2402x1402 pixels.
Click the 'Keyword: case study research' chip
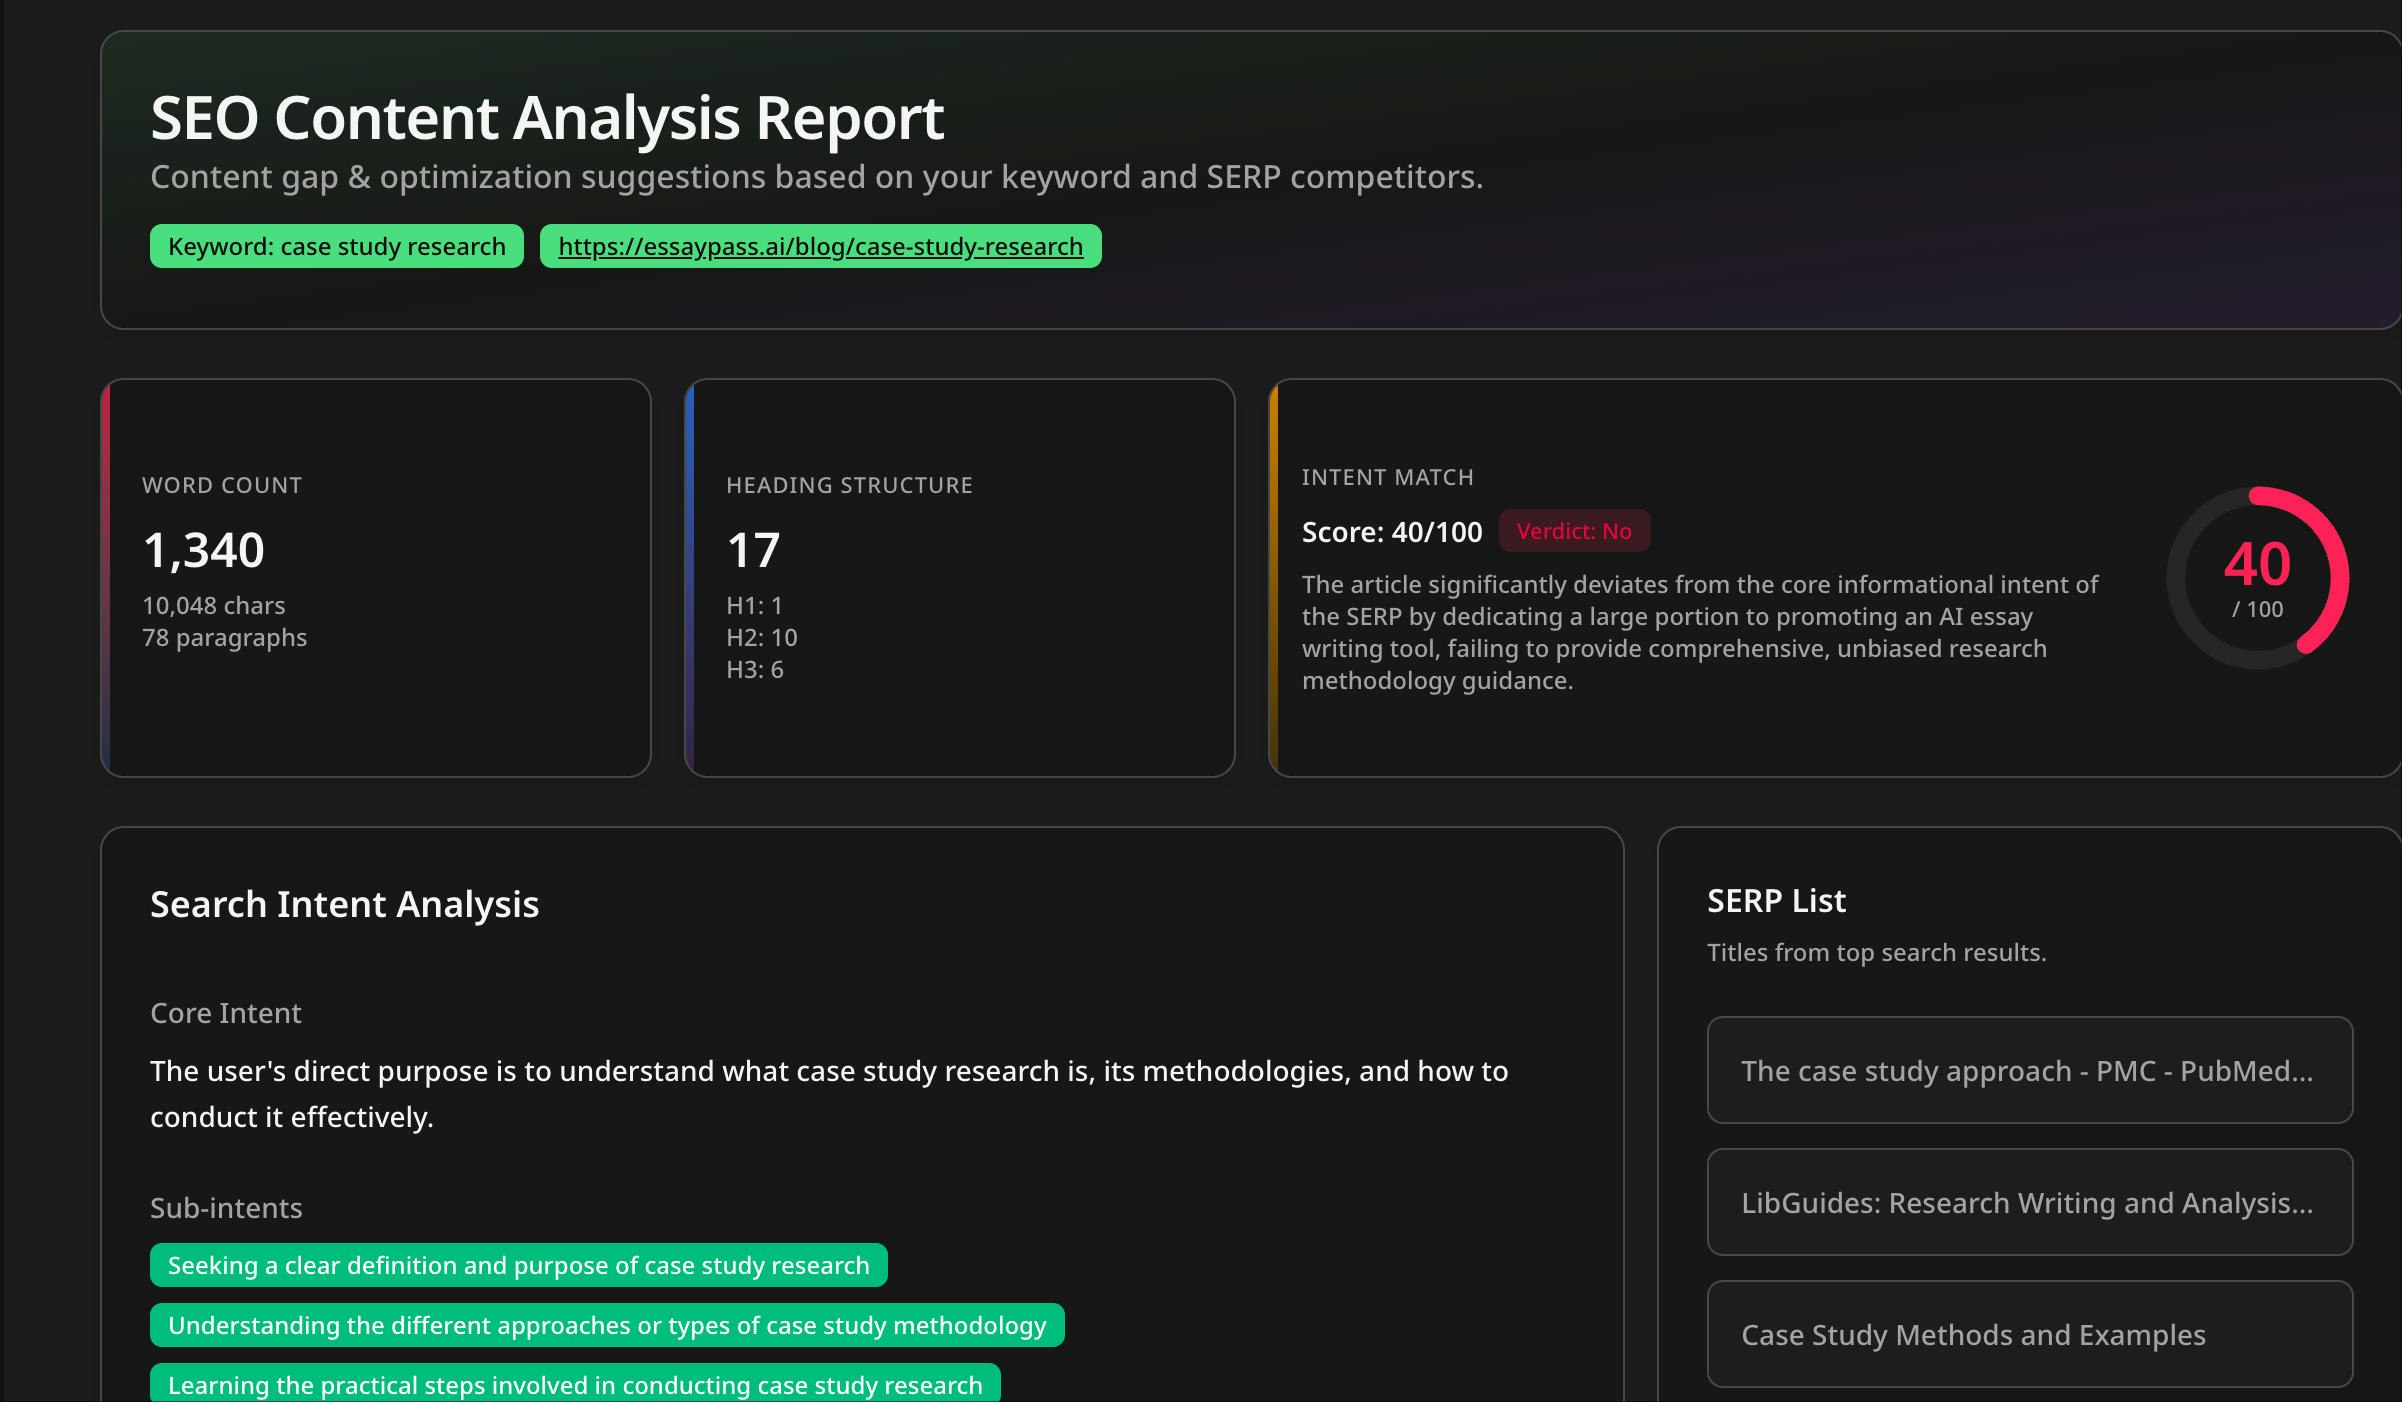[335, 246]
